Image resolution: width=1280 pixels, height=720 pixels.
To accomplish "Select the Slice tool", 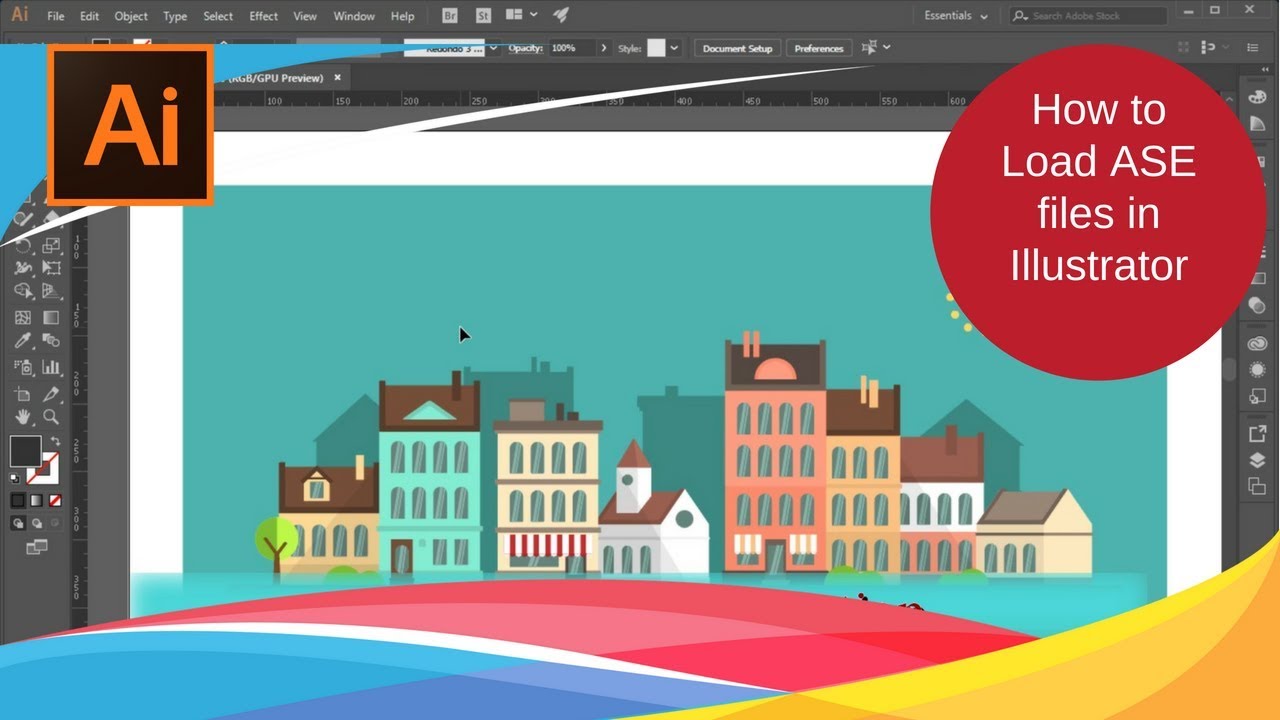I will pos(51,394).
